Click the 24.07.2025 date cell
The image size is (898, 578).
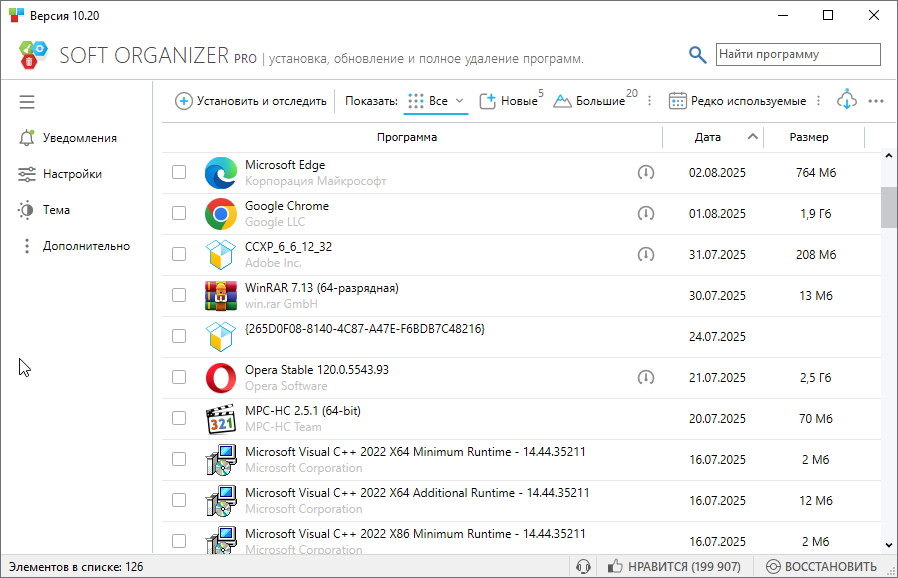[717, 337]
